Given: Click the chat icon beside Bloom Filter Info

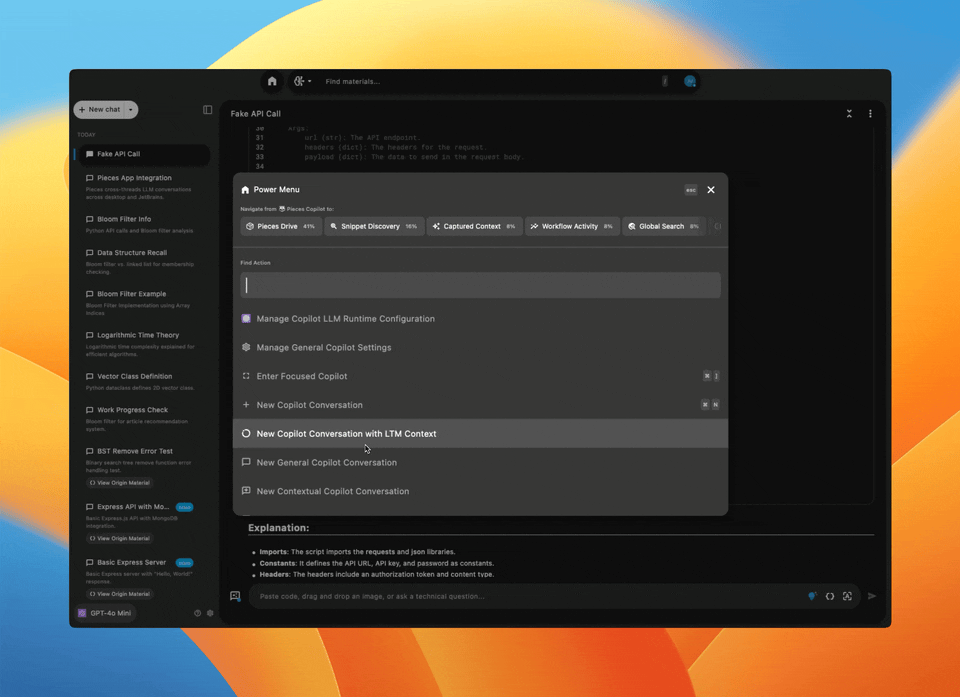Looking at the screenshot, I should [89, 219].
